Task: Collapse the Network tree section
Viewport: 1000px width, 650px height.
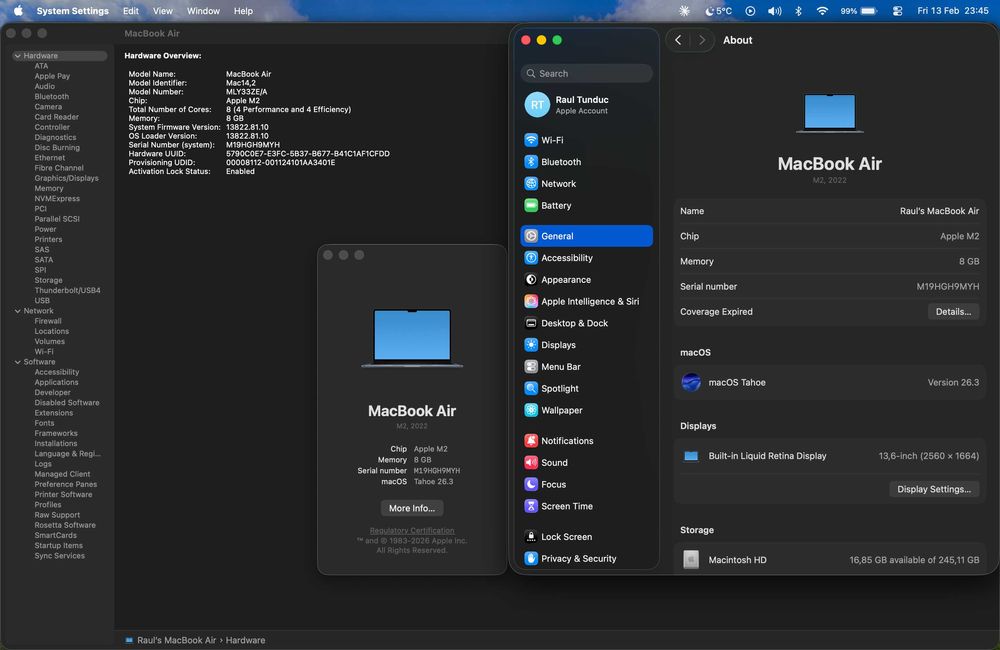Action: (17, 311)
